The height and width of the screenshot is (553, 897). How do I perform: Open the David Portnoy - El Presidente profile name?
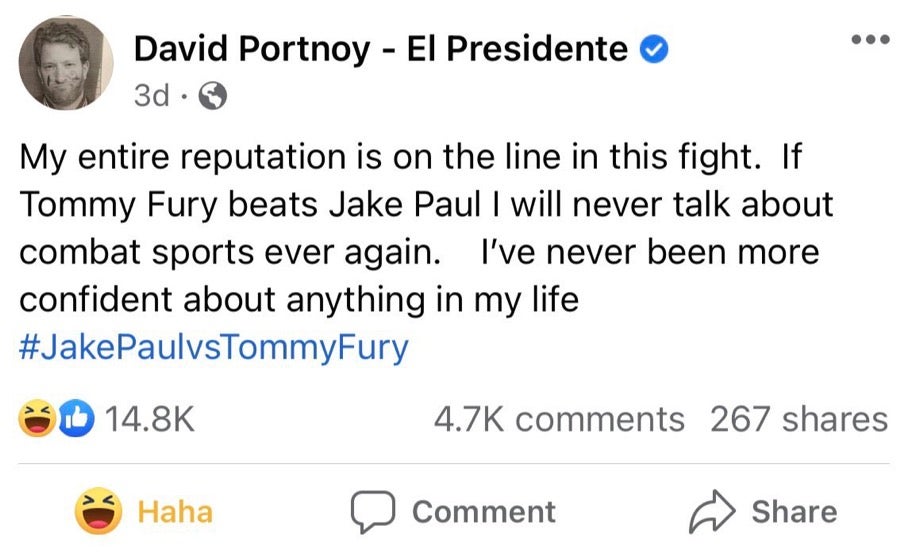(381, 47)
